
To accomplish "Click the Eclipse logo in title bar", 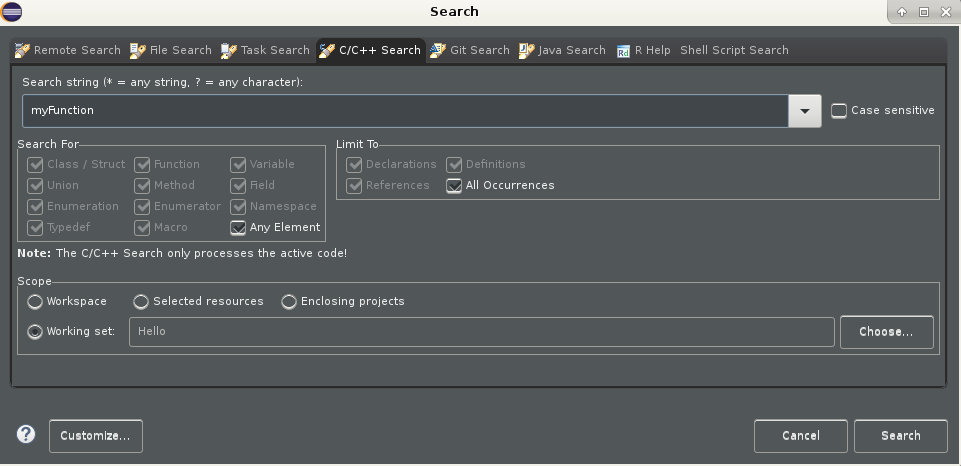I will point(12,12).
